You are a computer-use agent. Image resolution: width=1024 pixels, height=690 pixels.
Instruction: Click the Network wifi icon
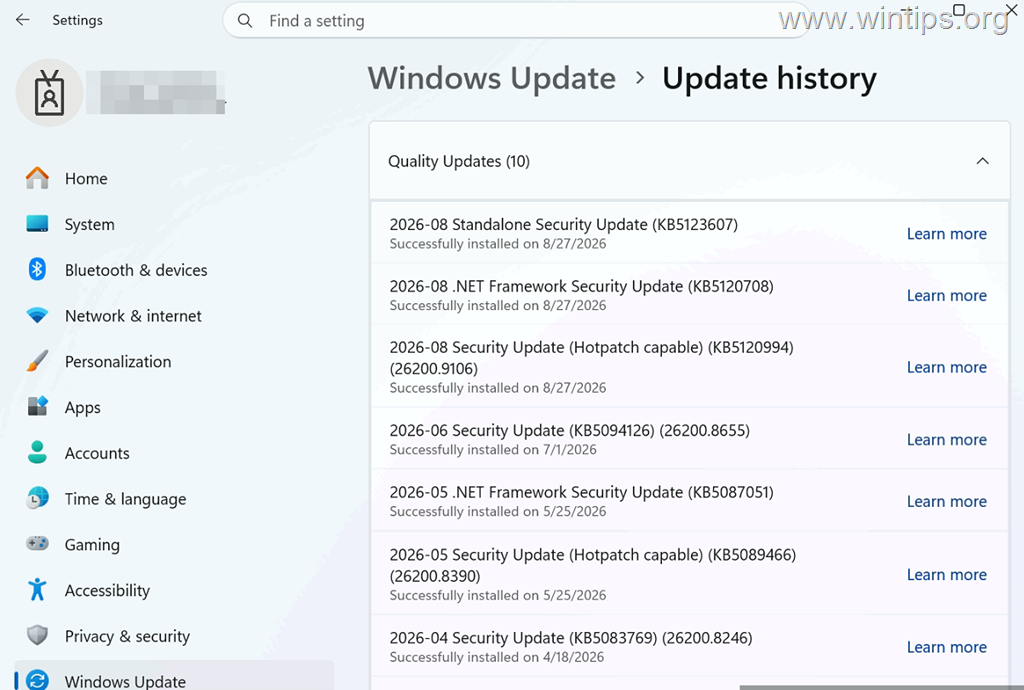tap(37, 315)
